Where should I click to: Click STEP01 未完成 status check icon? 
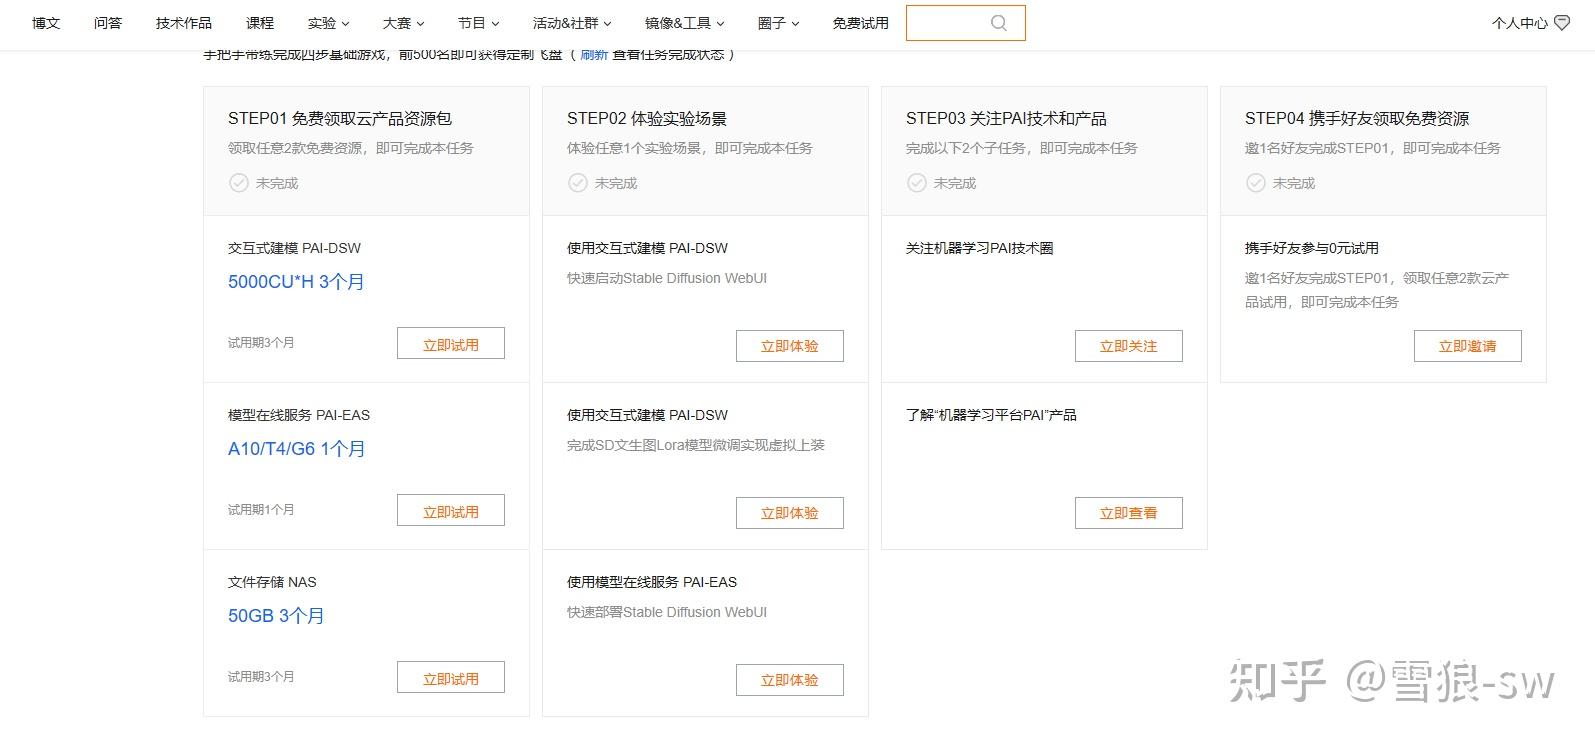(239, 183)
